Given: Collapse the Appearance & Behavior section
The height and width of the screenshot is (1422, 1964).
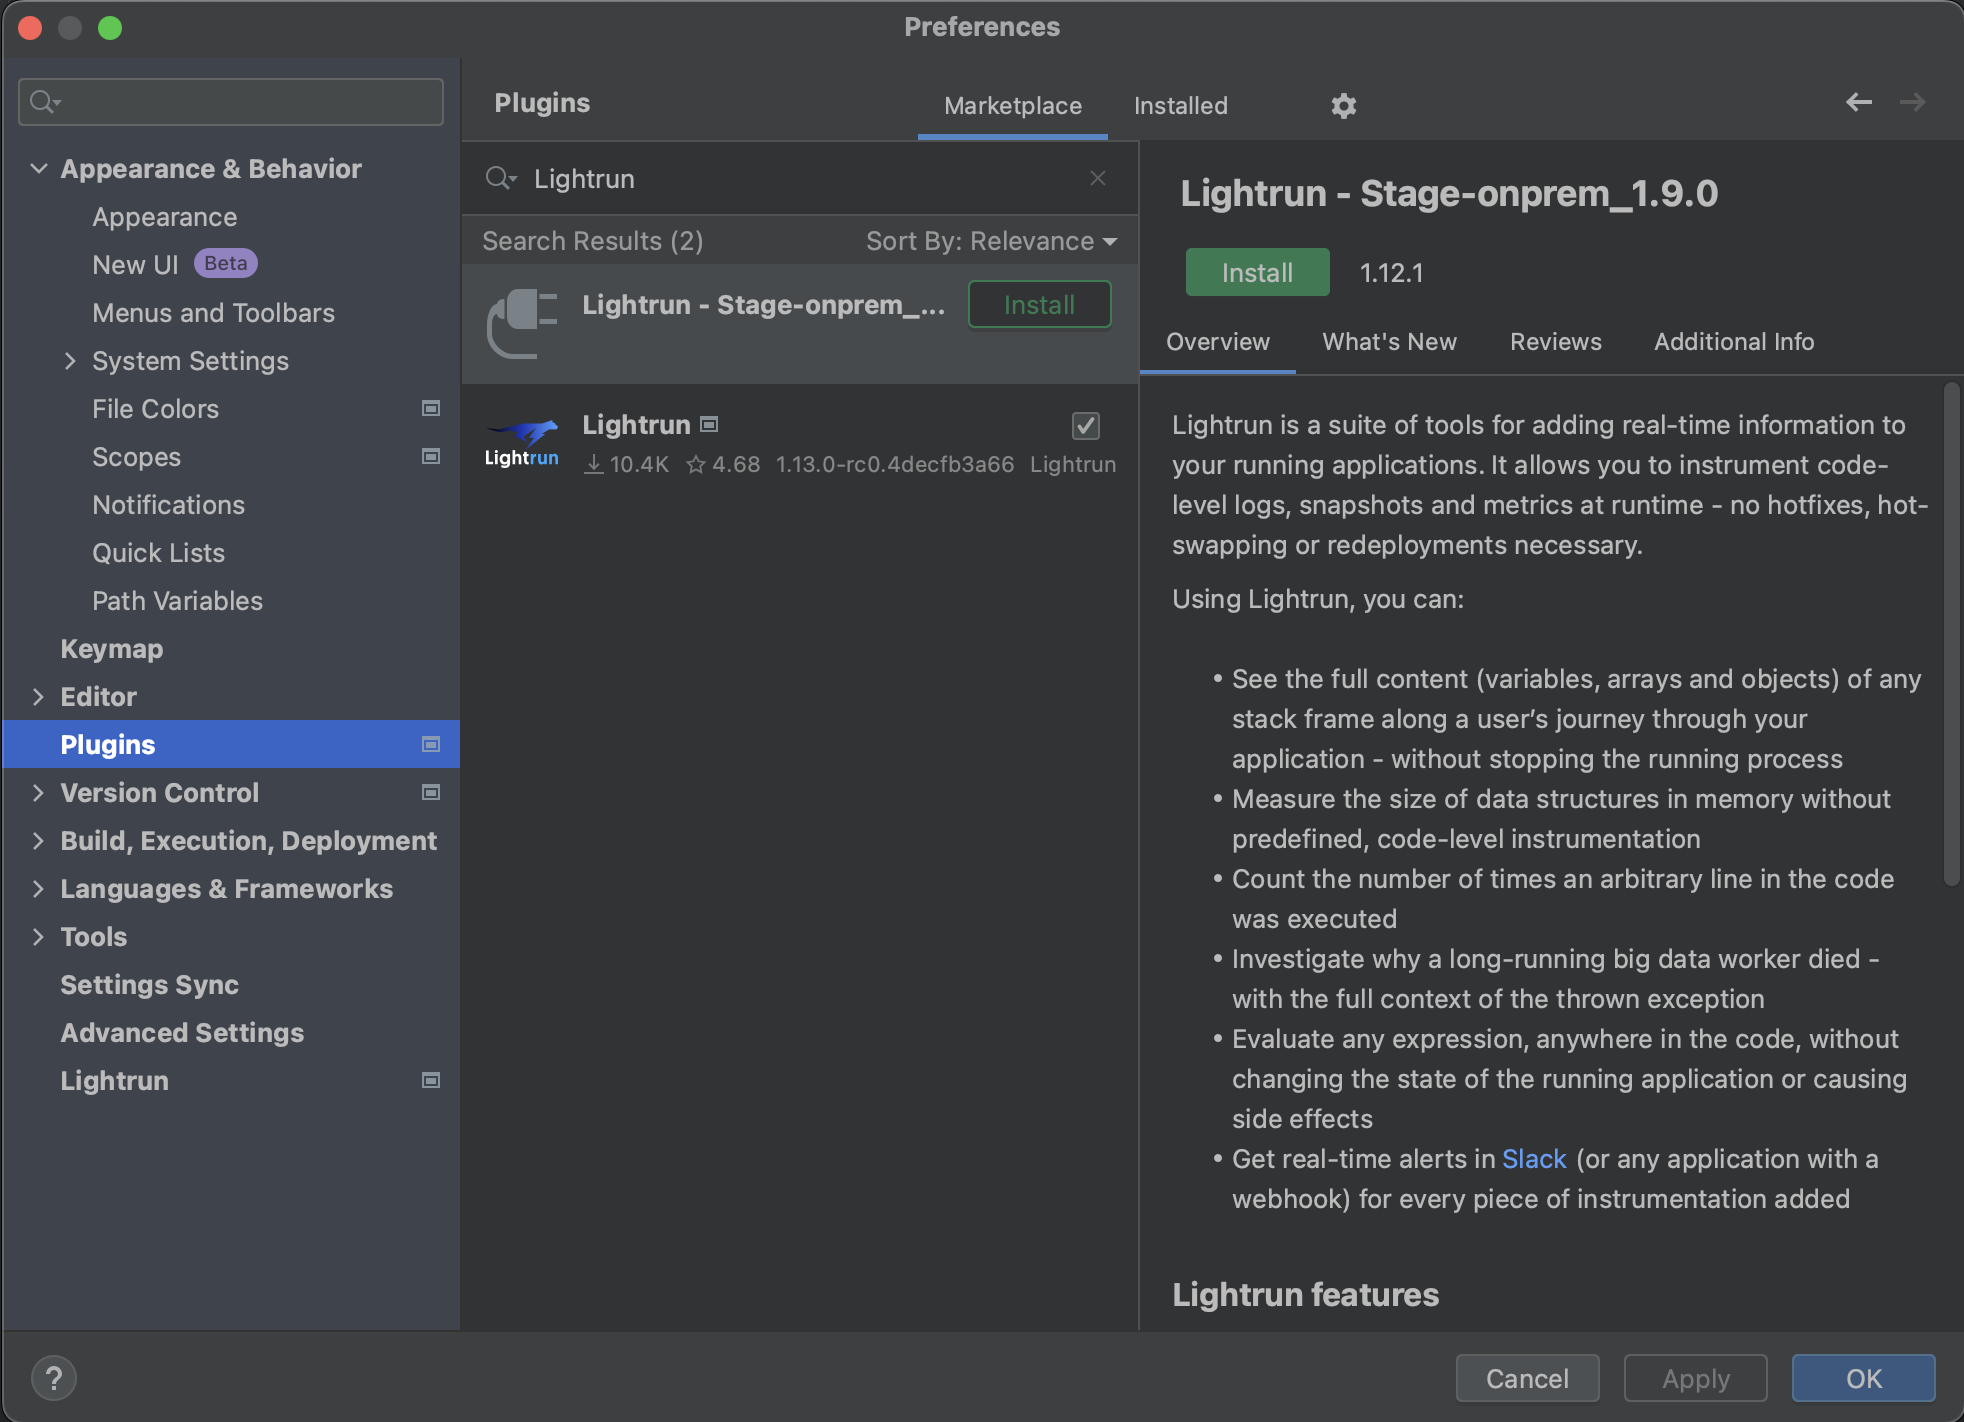Looking at the screenshot, I should [x=39, y=168].
